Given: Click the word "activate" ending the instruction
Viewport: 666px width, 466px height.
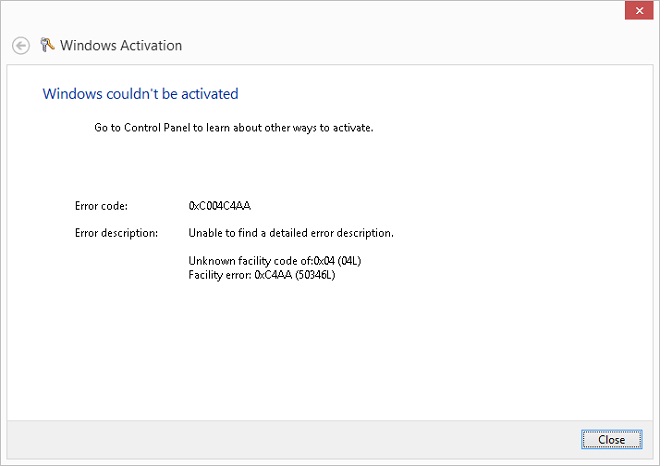Looking at the screenshot, I should pos(351,128).
